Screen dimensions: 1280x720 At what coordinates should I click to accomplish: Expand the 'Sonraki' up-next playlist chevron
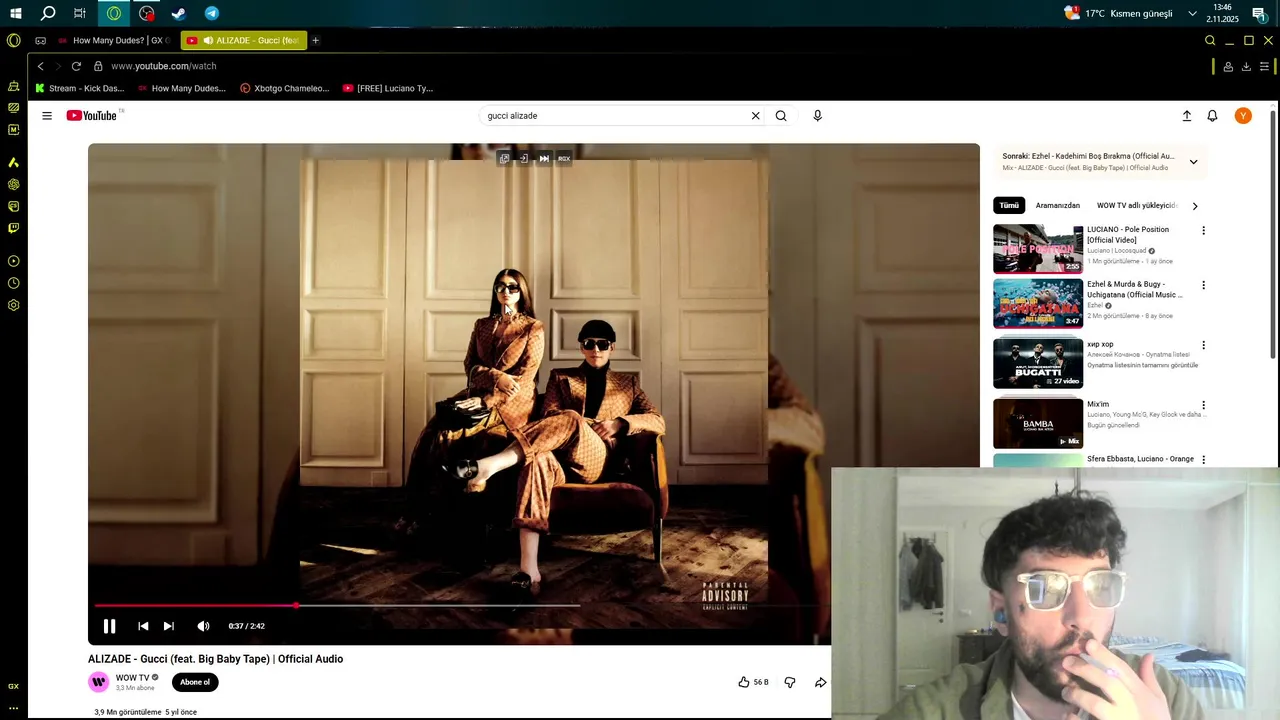point(1193,162)
